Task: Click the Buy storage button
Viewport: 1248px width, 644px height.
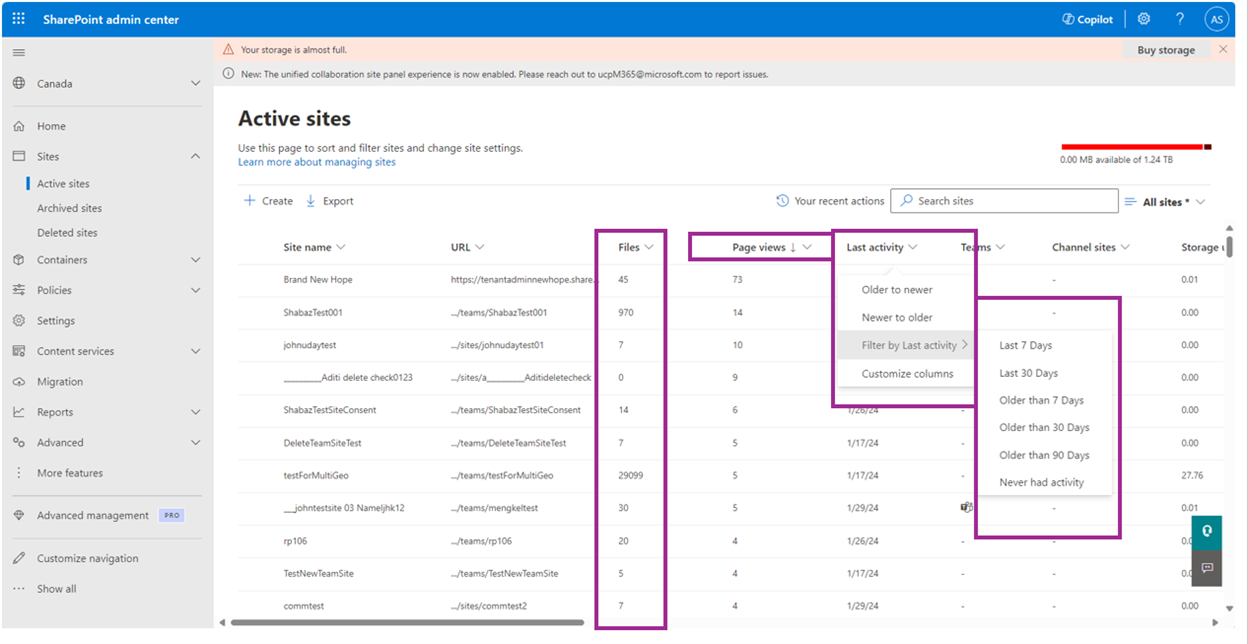Action: pyautogui.click(x=1165, y=50)
